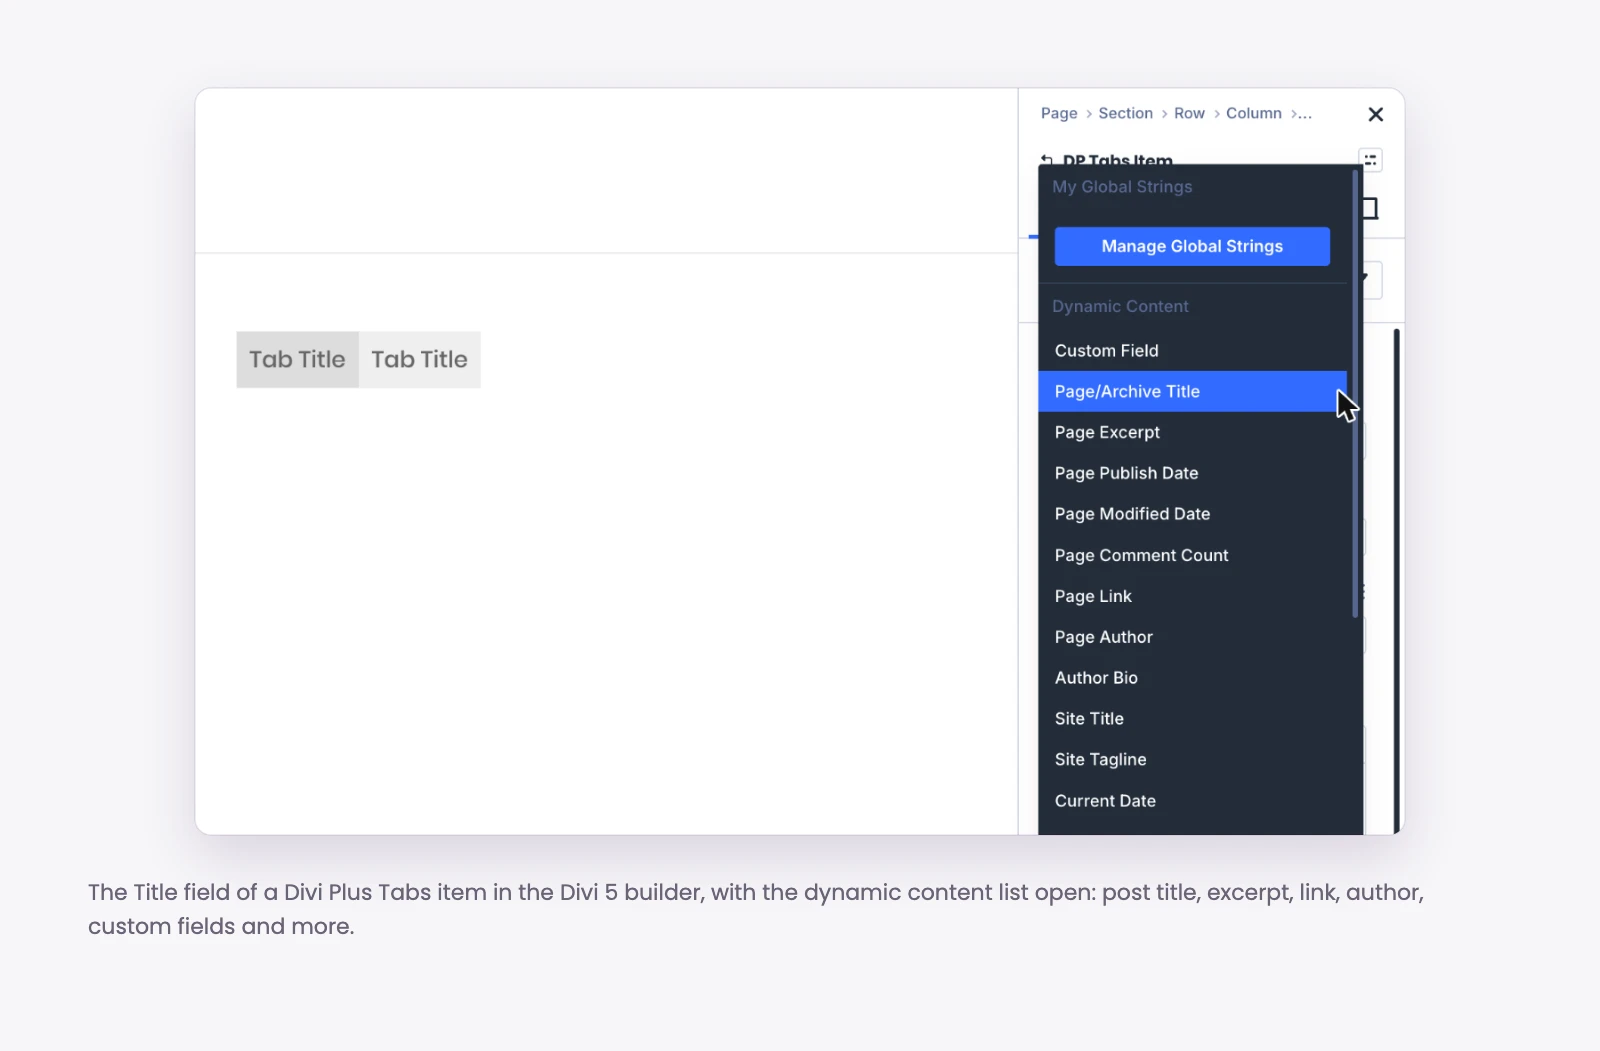Select the first Tab Title tab
Screen dimensions: 1600x1051
pos(297,360)
